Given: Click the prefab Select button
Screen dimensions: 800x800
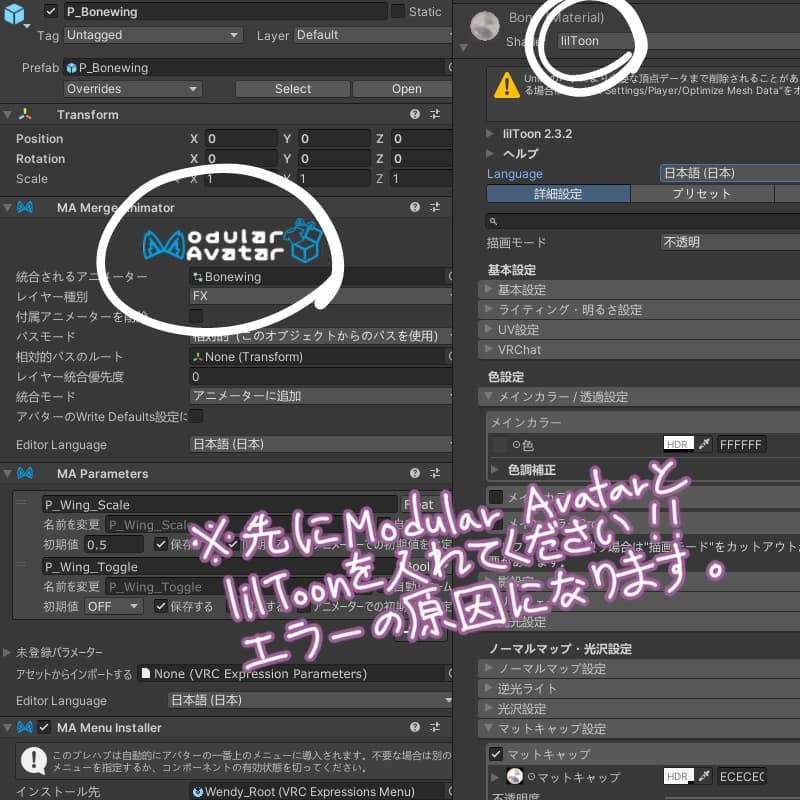Looking at the screenshot, I should coord(292,89).
